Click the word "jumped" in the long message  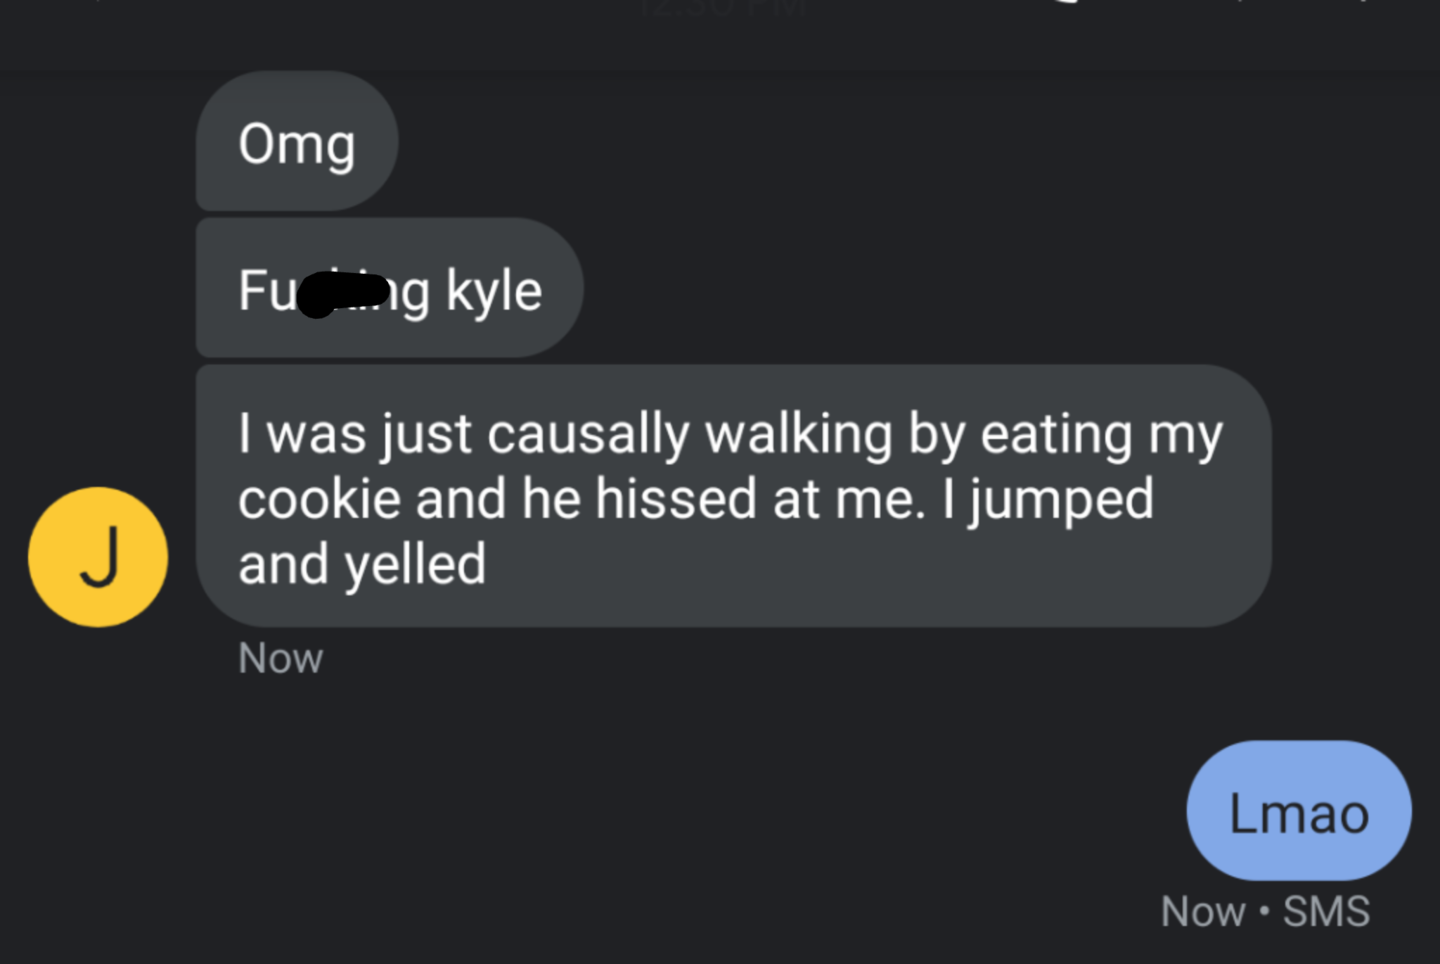(1061, 501)
